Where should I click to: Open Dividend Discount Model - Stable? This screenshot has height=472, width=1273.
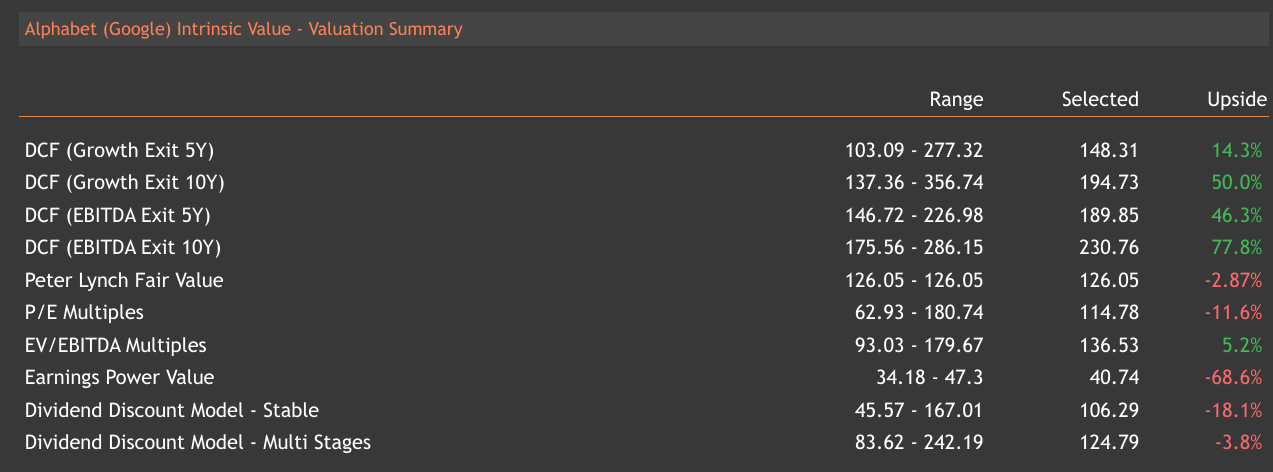click(172, 410)
